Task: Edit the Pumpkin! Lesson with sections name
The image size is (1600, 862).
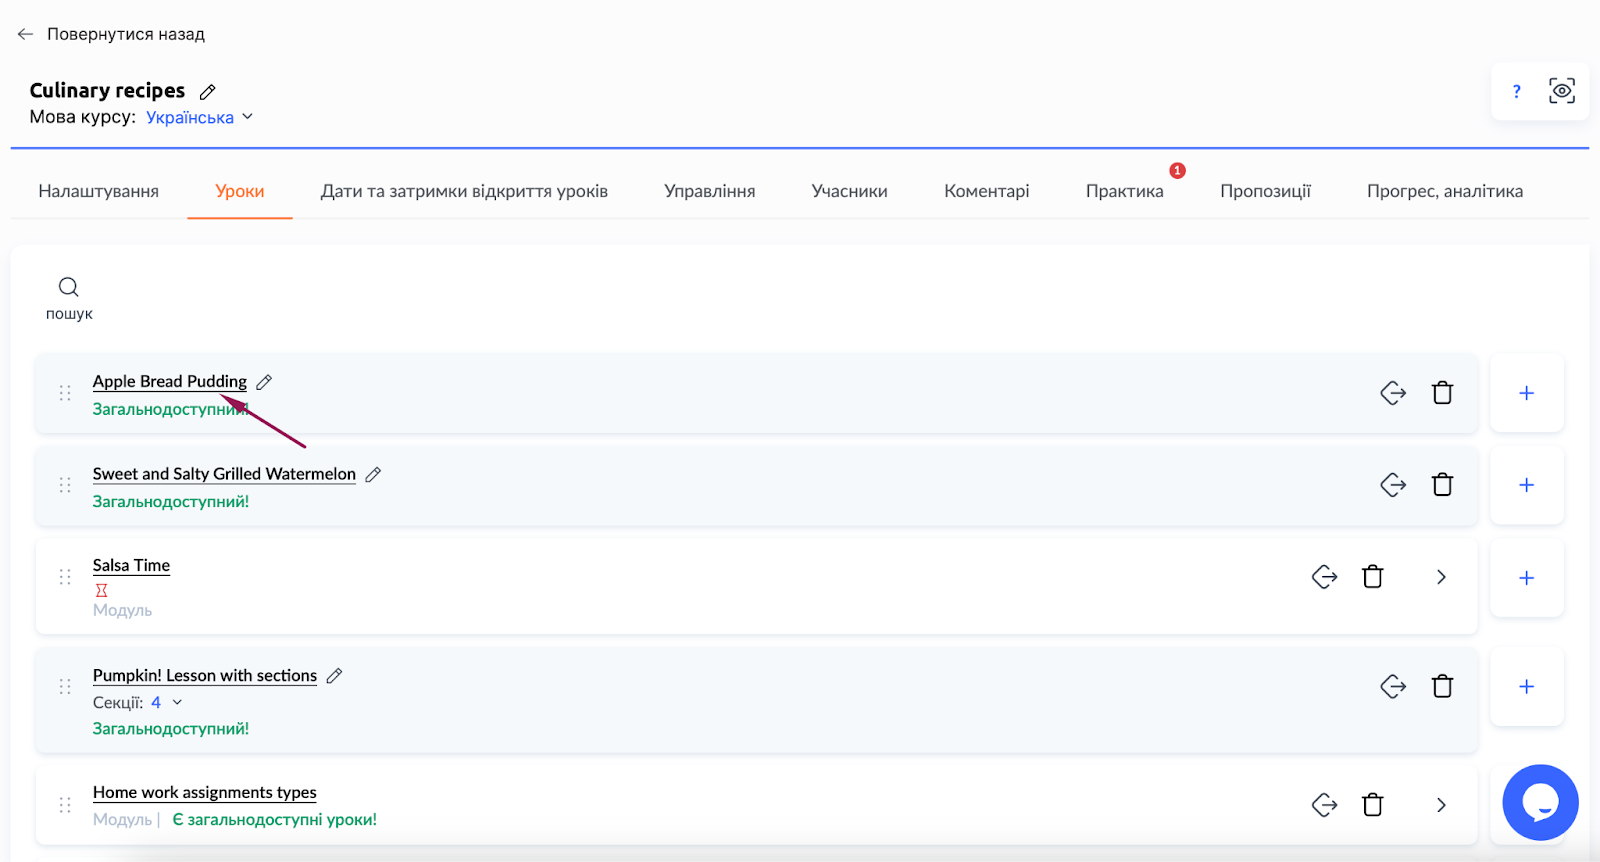Action: 335,676
